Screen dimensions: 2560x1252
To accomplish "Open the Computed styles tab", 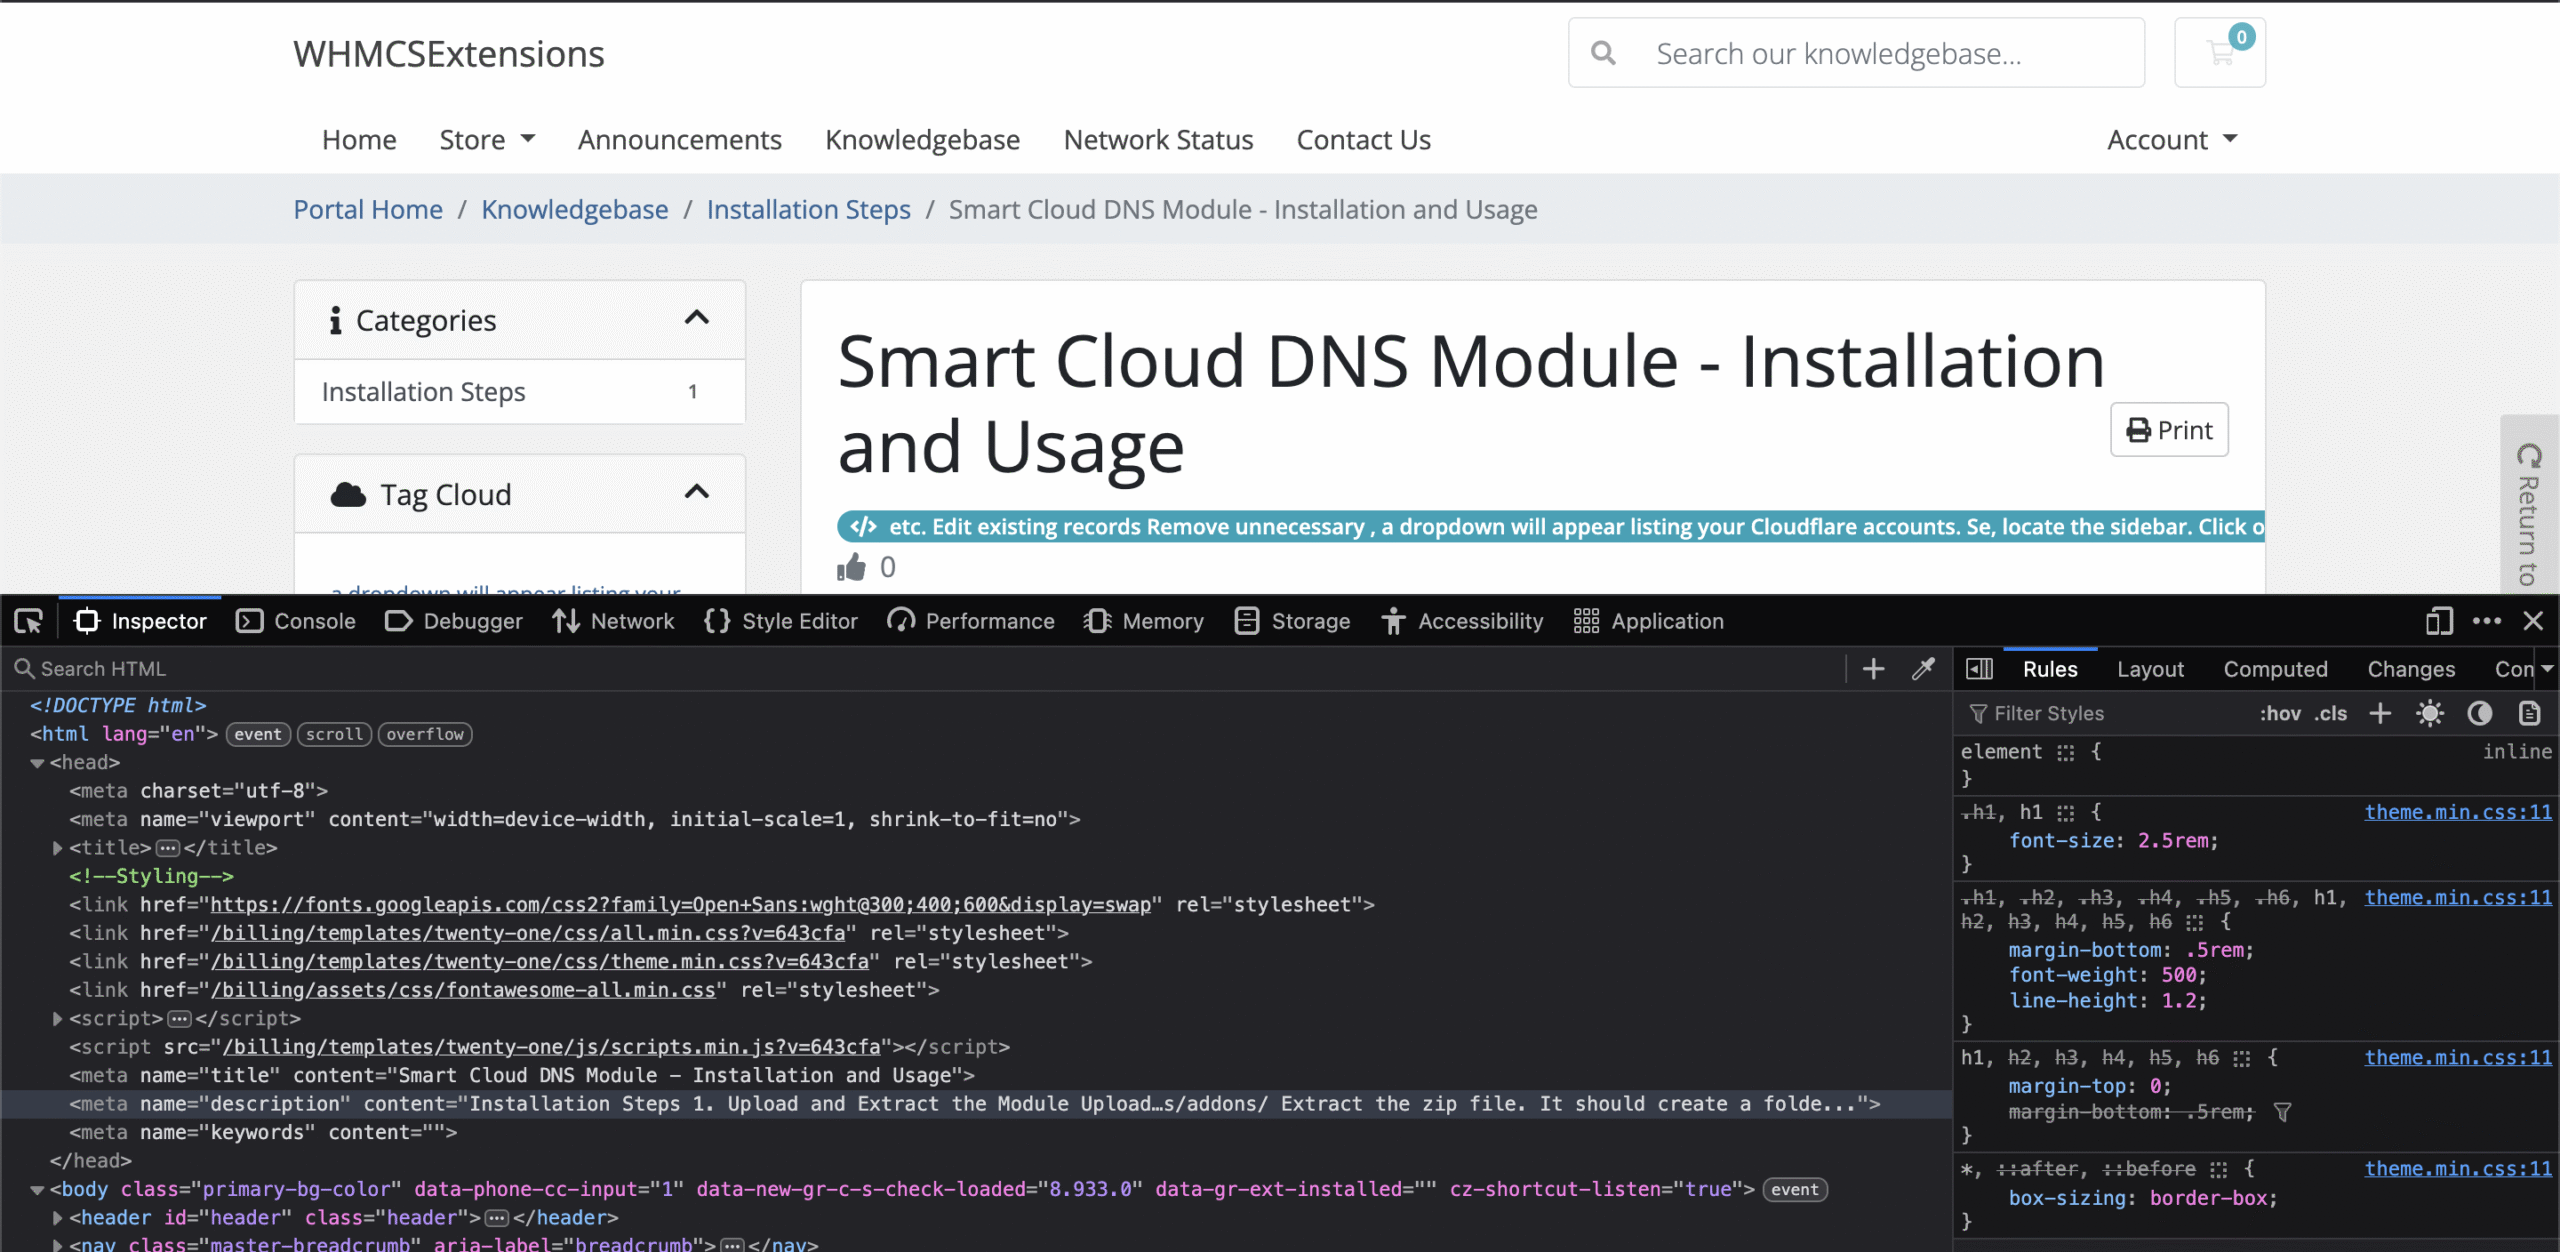I will click(x=2275, y=669).
